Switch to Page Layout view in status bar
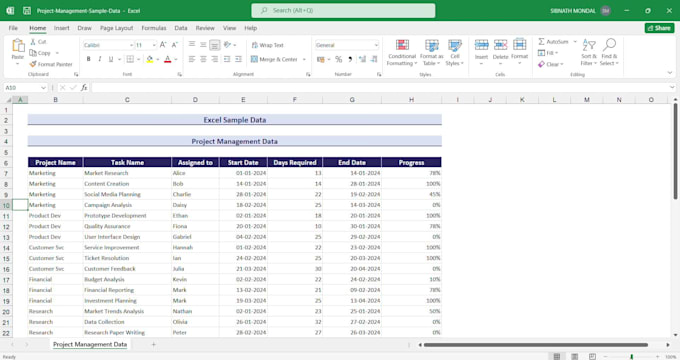 pyautogui.click(x=575, y=357)
